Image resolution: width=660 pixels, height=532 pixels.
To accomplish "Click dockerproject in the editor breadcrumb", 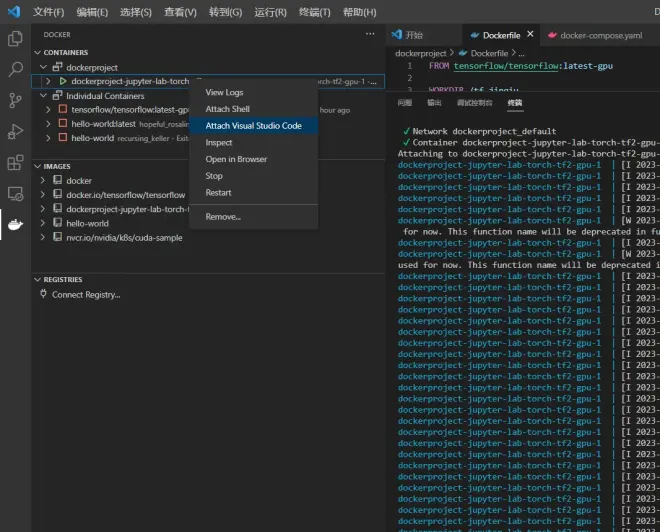I will (420, 53).
